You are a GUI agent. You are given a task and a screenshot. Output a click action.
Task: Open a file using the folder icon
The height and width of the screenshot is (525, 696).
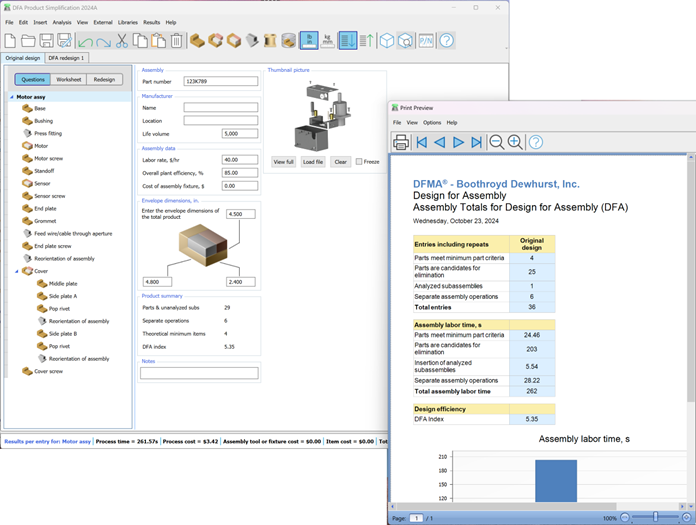[x=28, y=41]
